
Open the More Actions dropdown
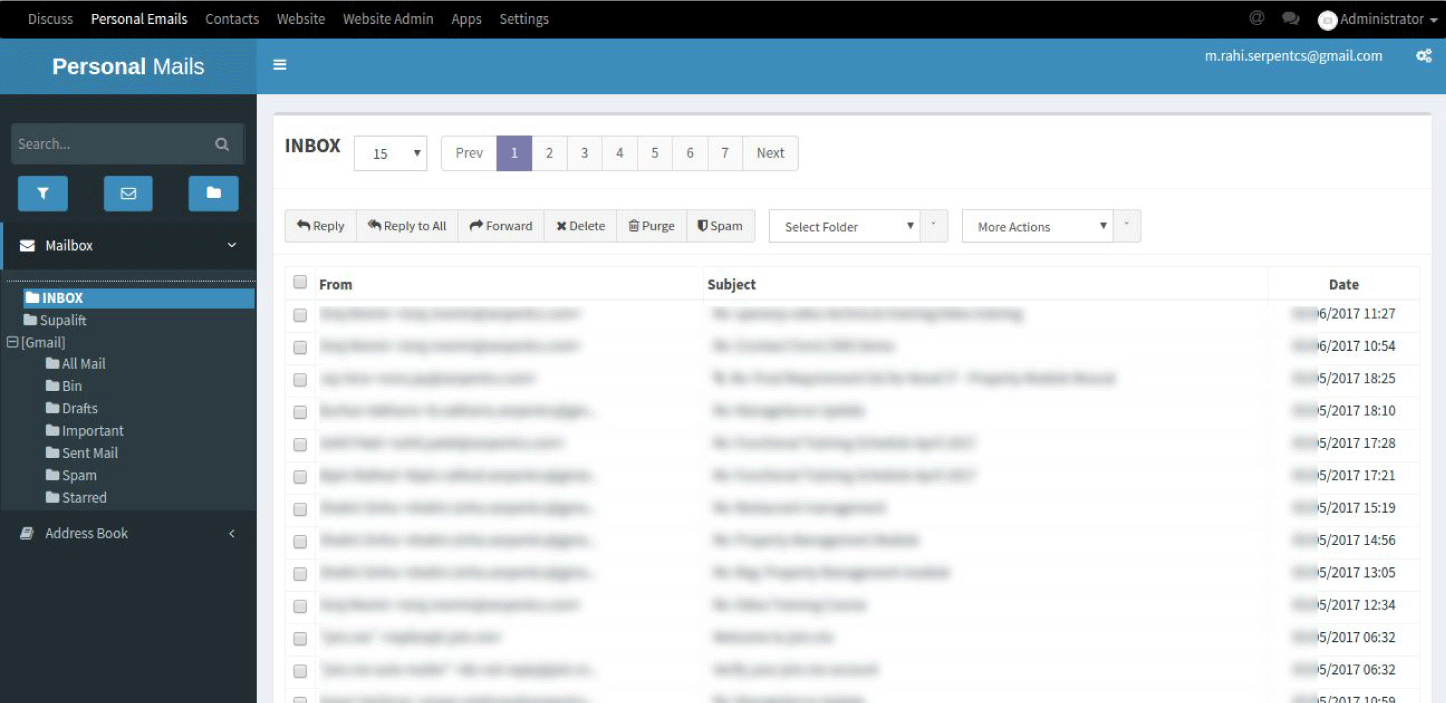coord(1038,226)
